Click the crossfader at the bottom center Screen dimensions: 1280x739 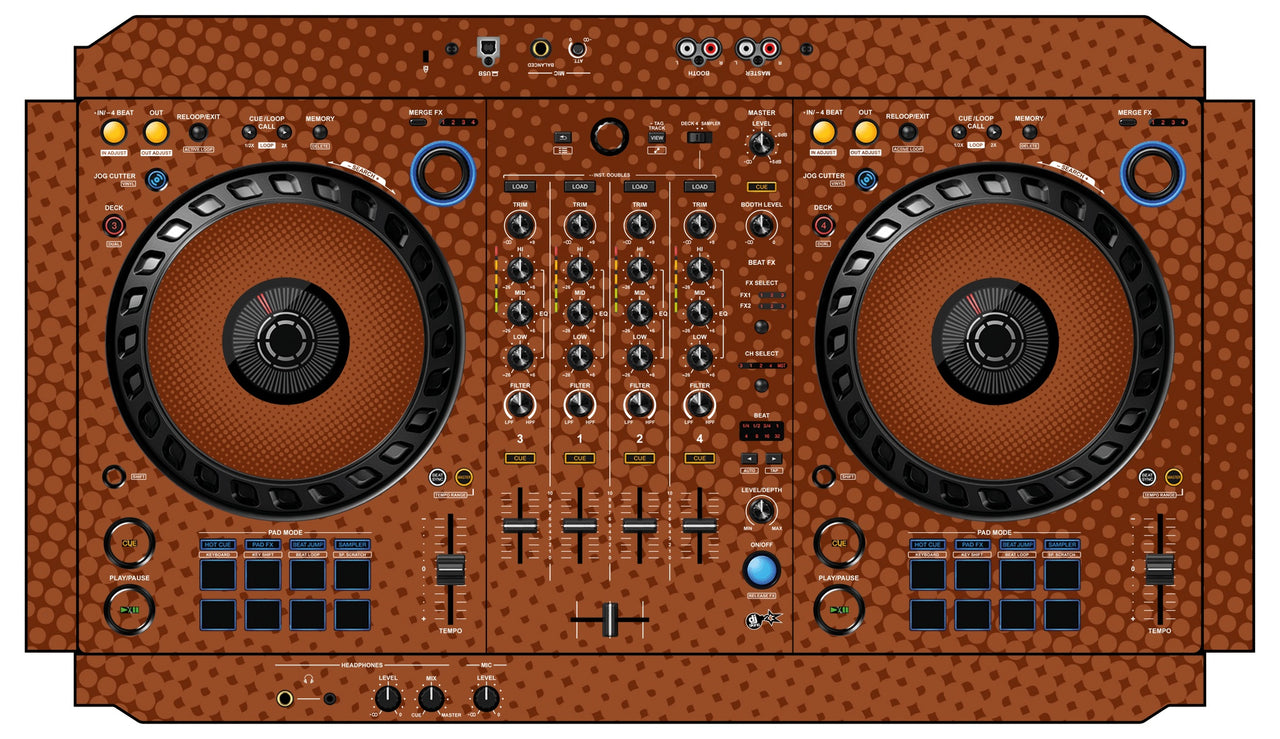pos(612,617)
